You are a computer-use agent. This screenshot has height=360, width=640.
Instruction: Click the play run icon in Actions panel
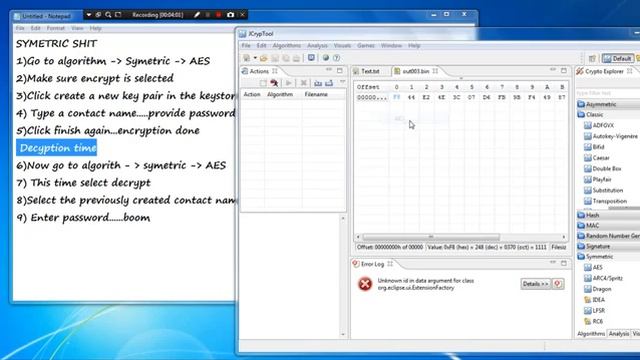pyautogui.click(x=289, y=83)
